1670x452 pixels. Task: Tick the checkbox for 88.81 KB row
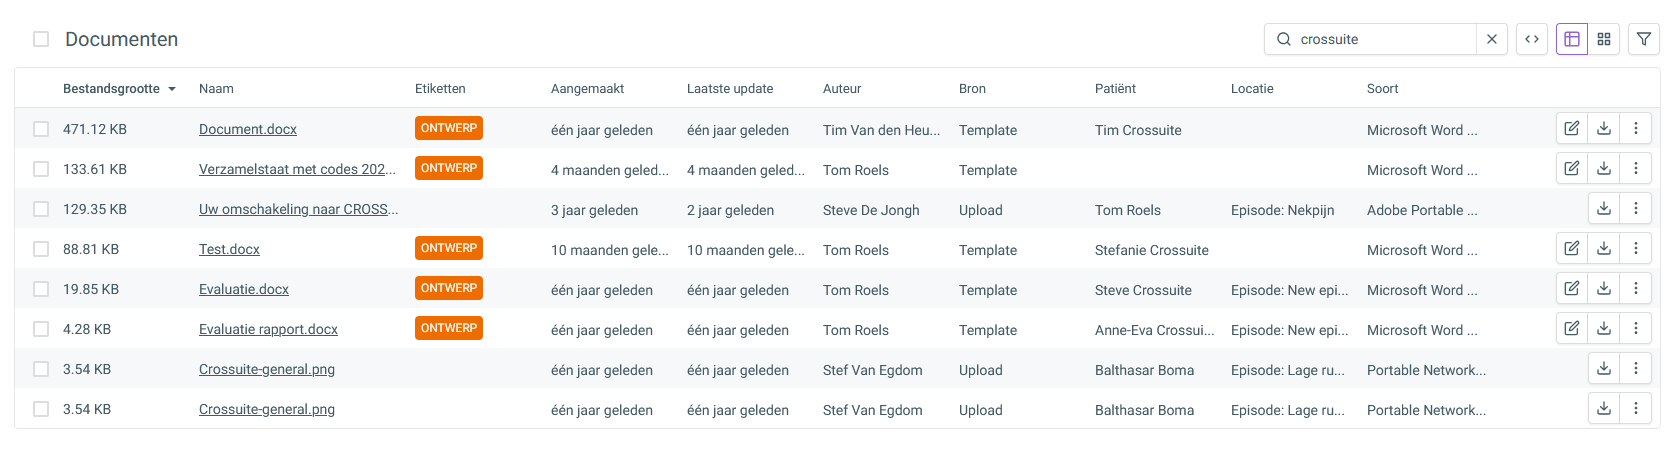click(x=41, y=249)
